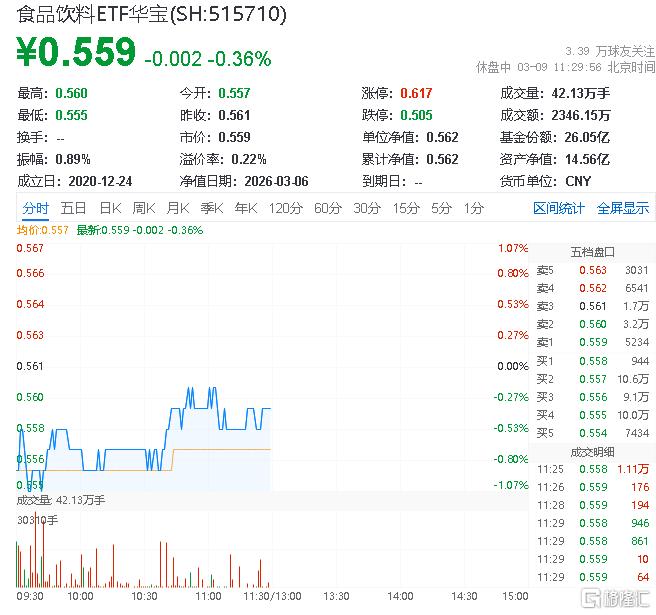The height and width of the screenshot is (615, 656).
Task: Switch to the 分时 chart tab
Action: click(36, 208)
